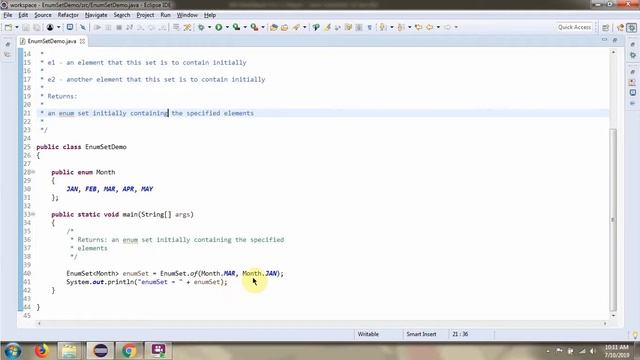
Task: Click the Step Into icon
Action: click(140, 27)
